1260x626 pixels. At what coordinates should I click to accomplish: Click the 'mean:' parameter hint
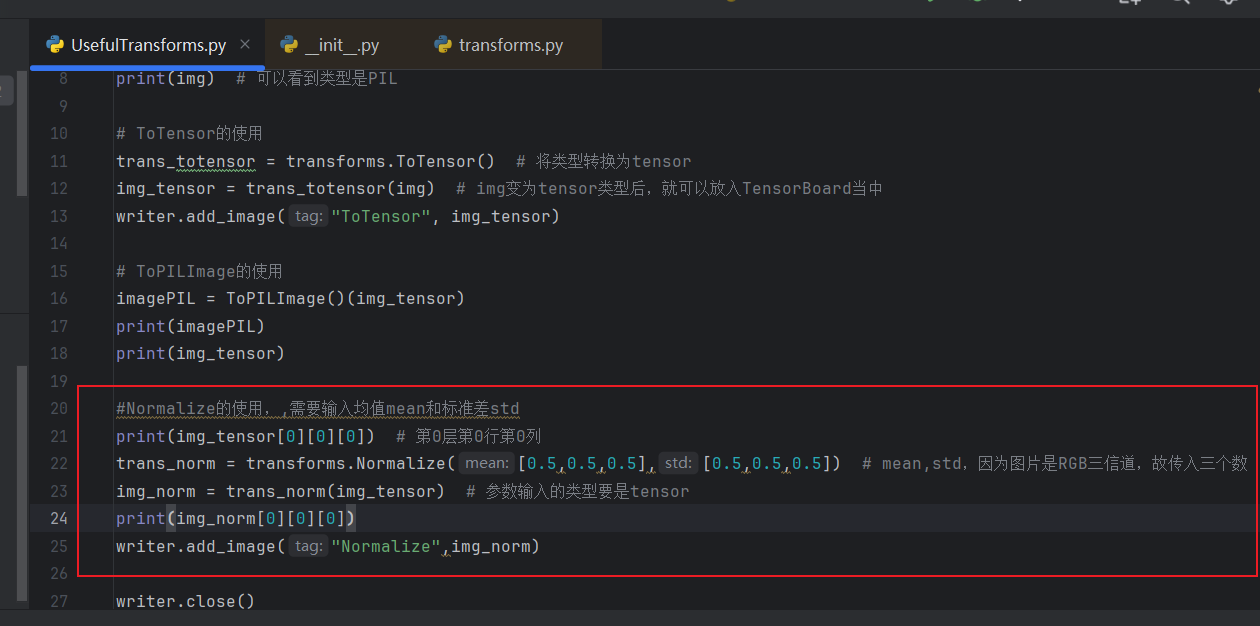click(487, 463)
